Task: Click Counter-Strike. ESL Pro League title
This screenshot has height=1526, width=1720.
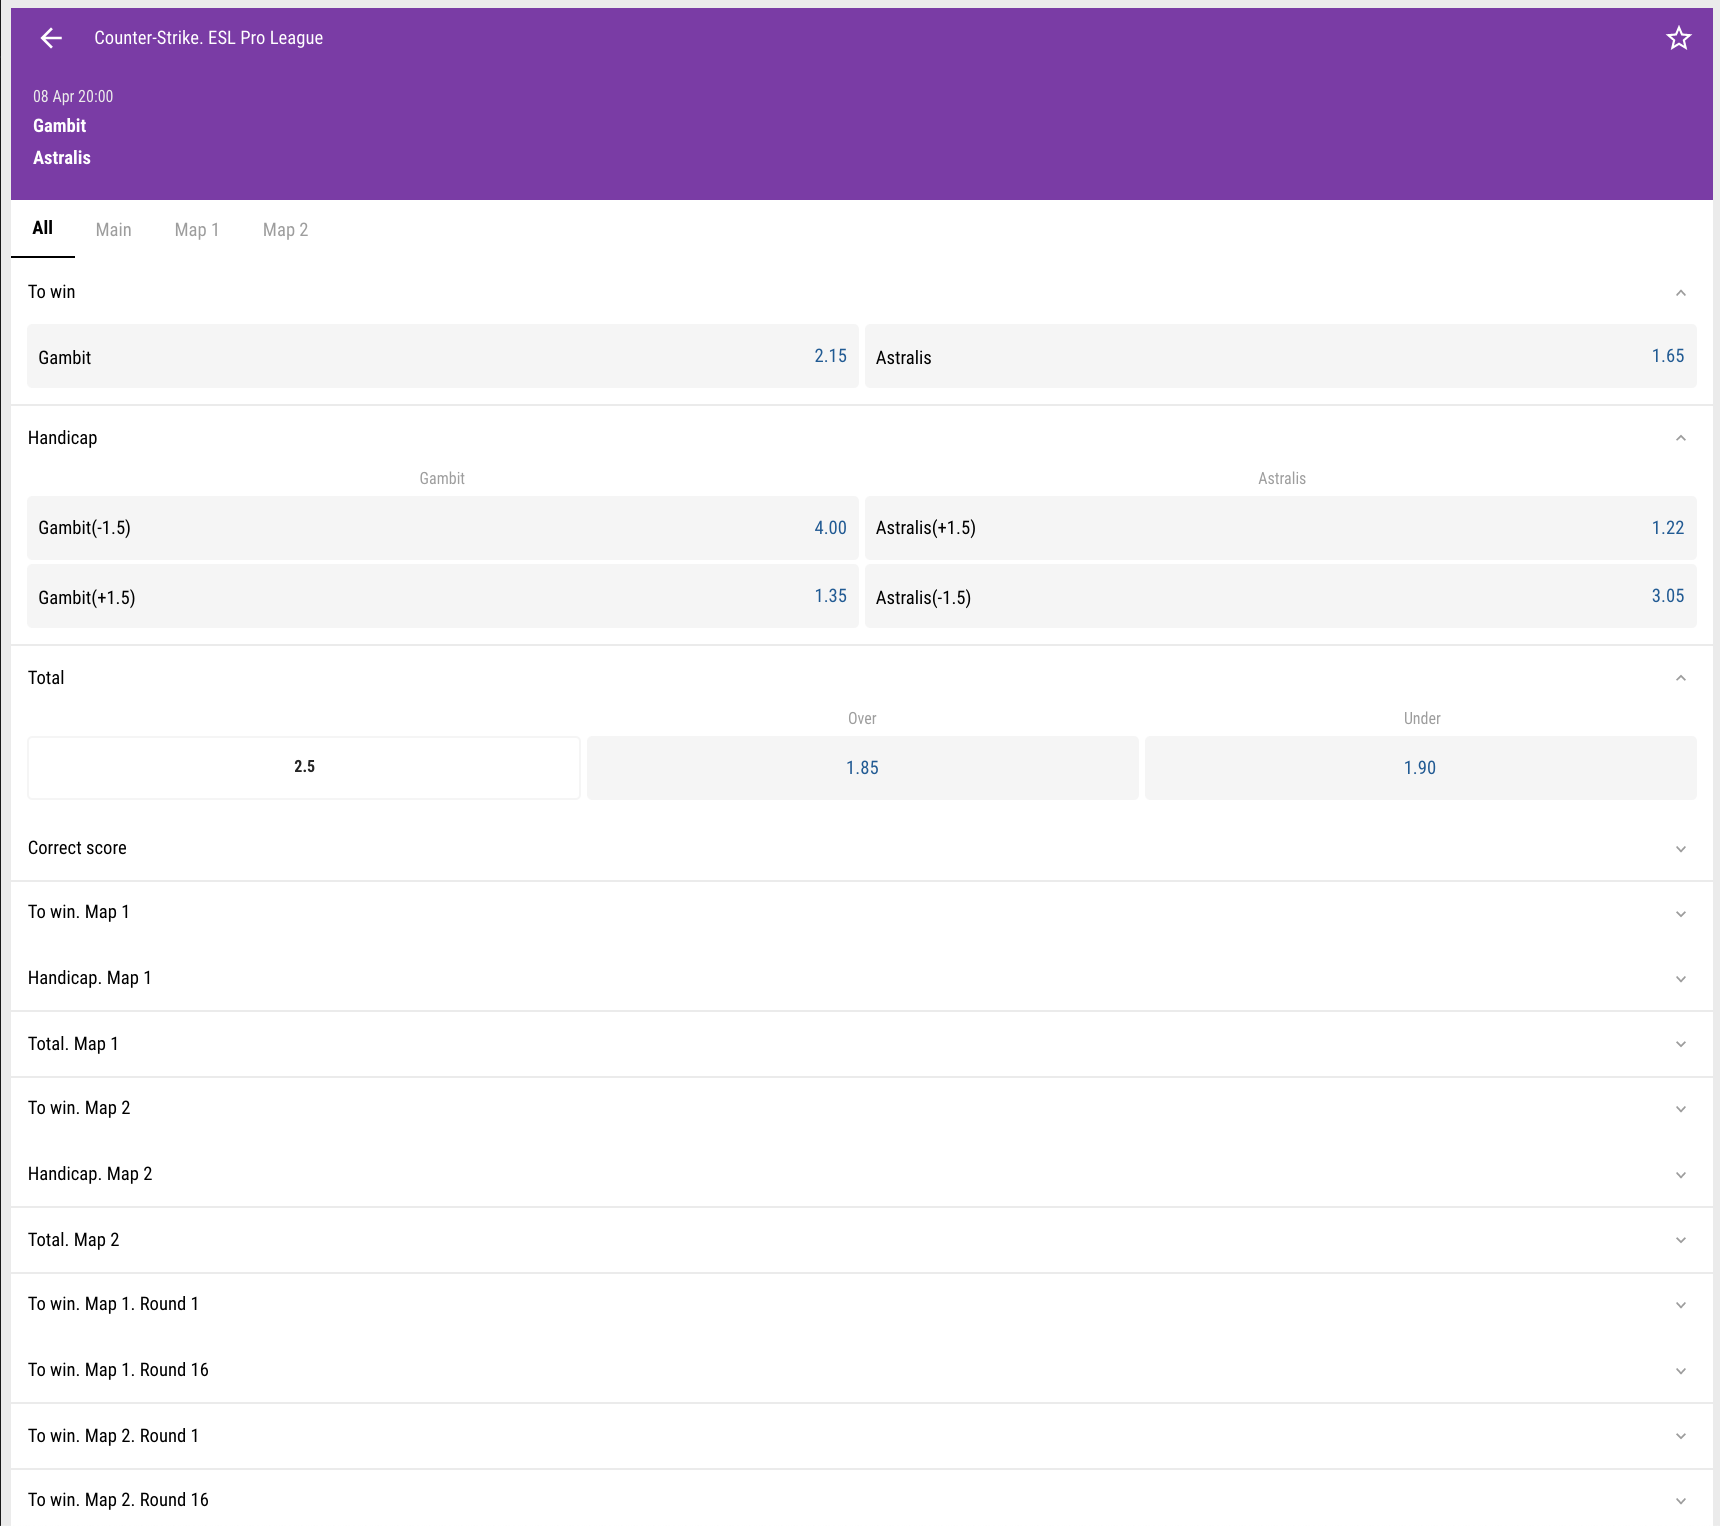Action: [208, 38]
